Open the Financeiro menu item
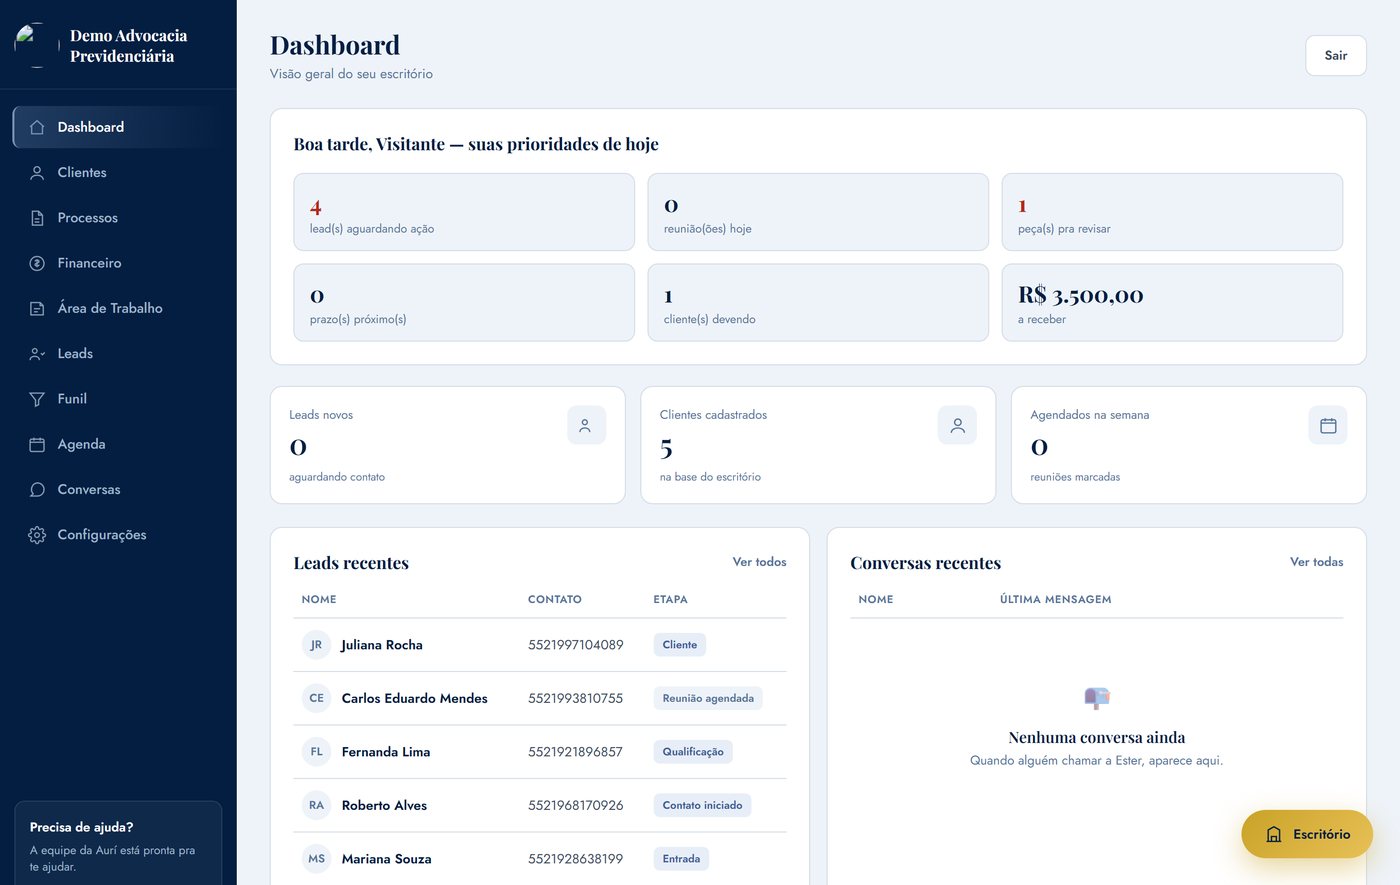This screenshot has height=885, width=1400. click(118, 263)
